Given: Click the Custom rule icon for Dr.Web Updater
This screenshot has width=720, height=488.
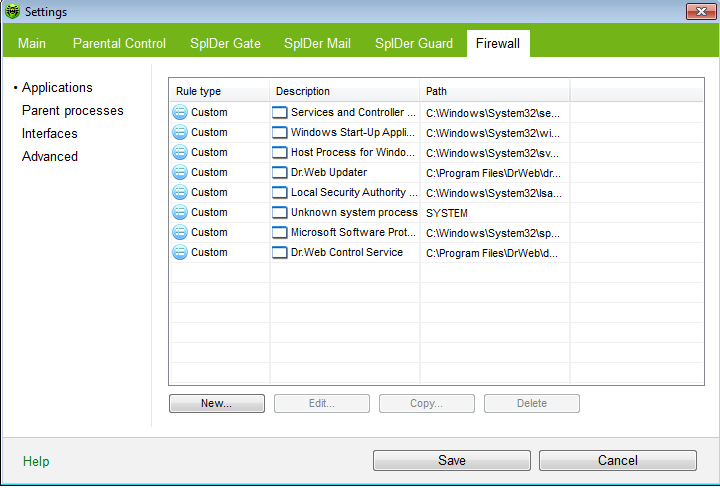Looking at the screenshot, I should (x=180, y=172).
